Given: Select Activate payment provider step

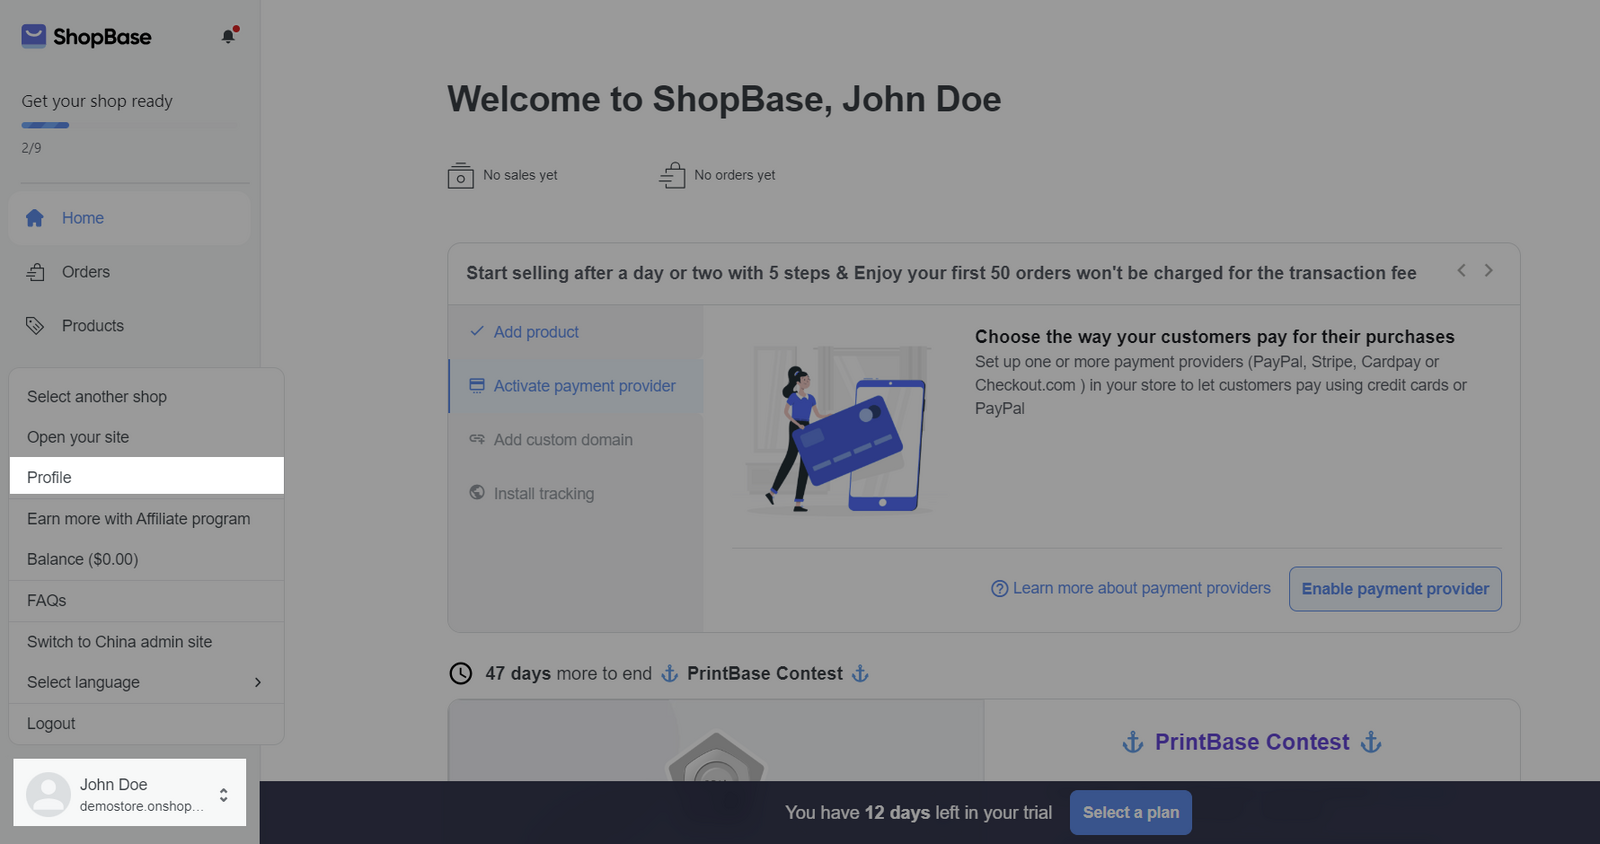Looking at the screenshot, I should (x=576, y=386).
